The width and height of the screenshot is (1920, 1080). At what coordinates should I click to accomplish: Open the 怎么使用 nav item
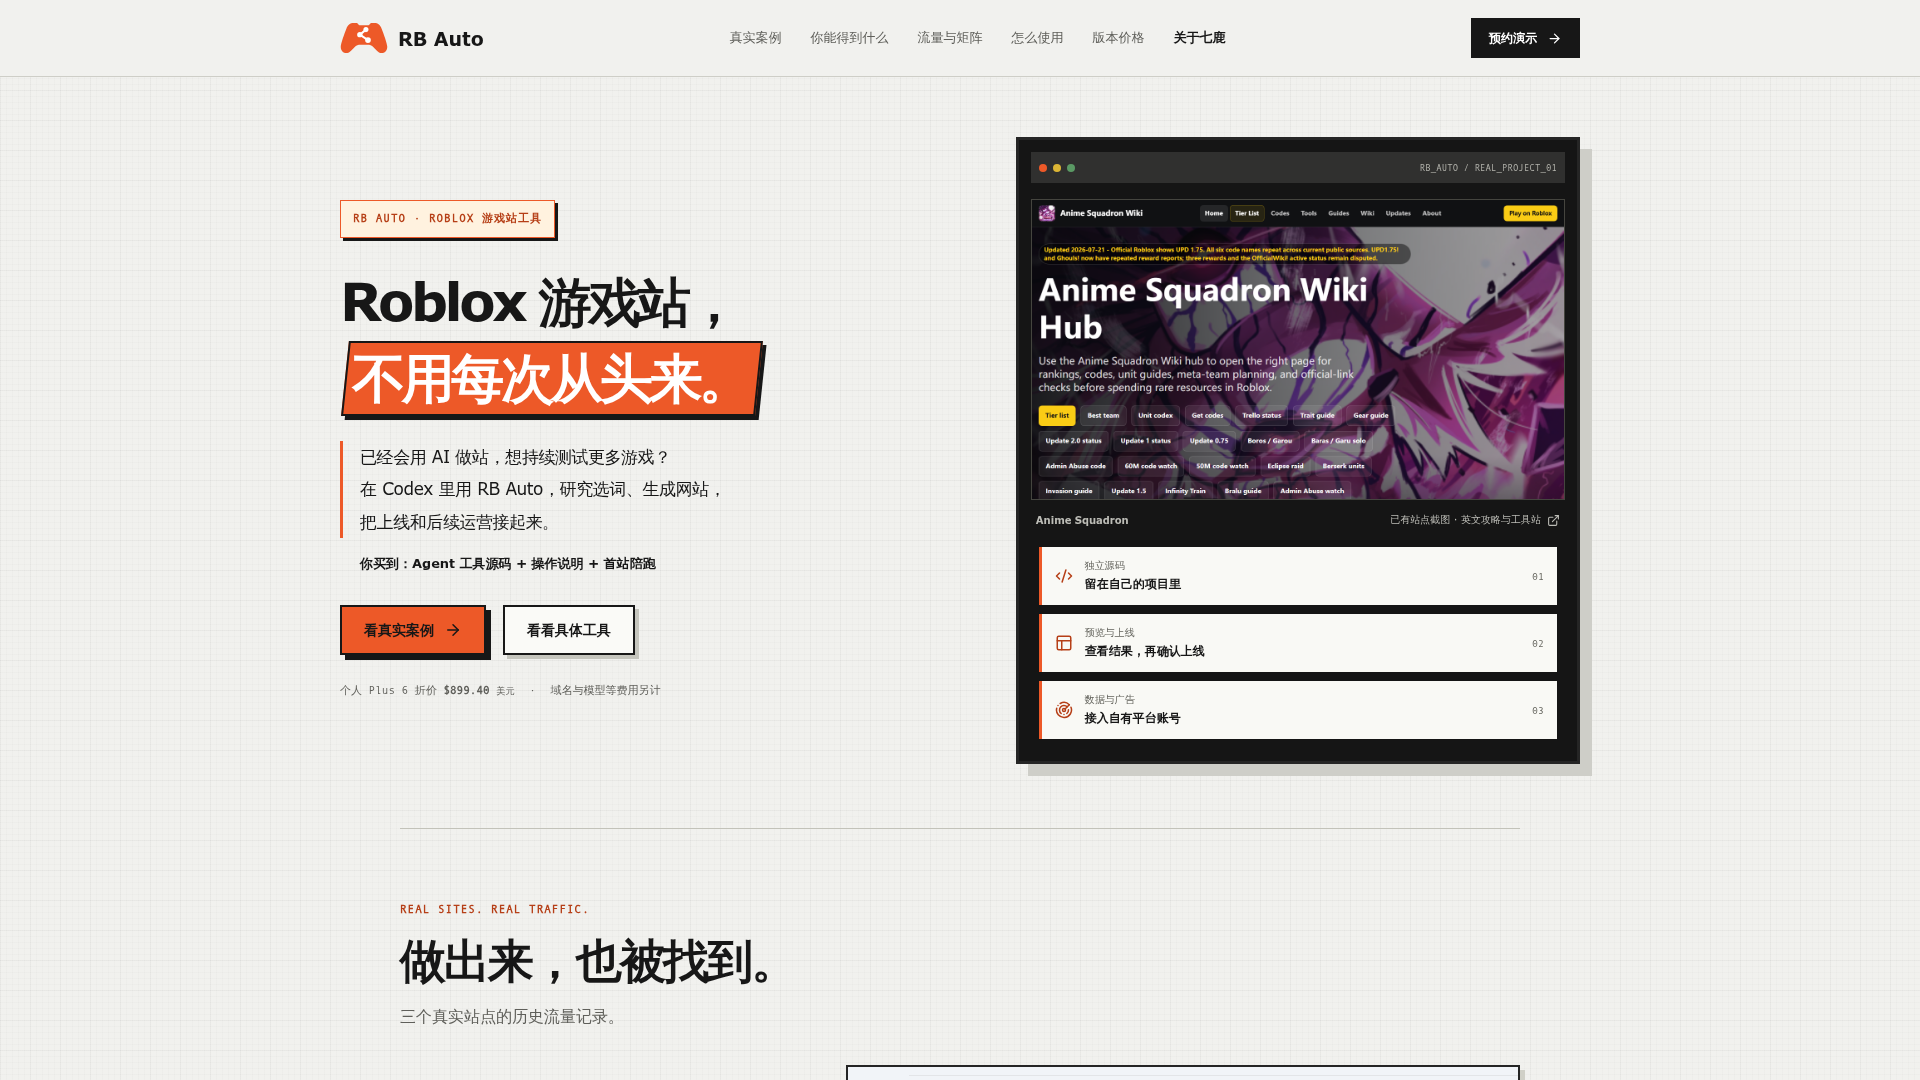[x=1037, y=38]
